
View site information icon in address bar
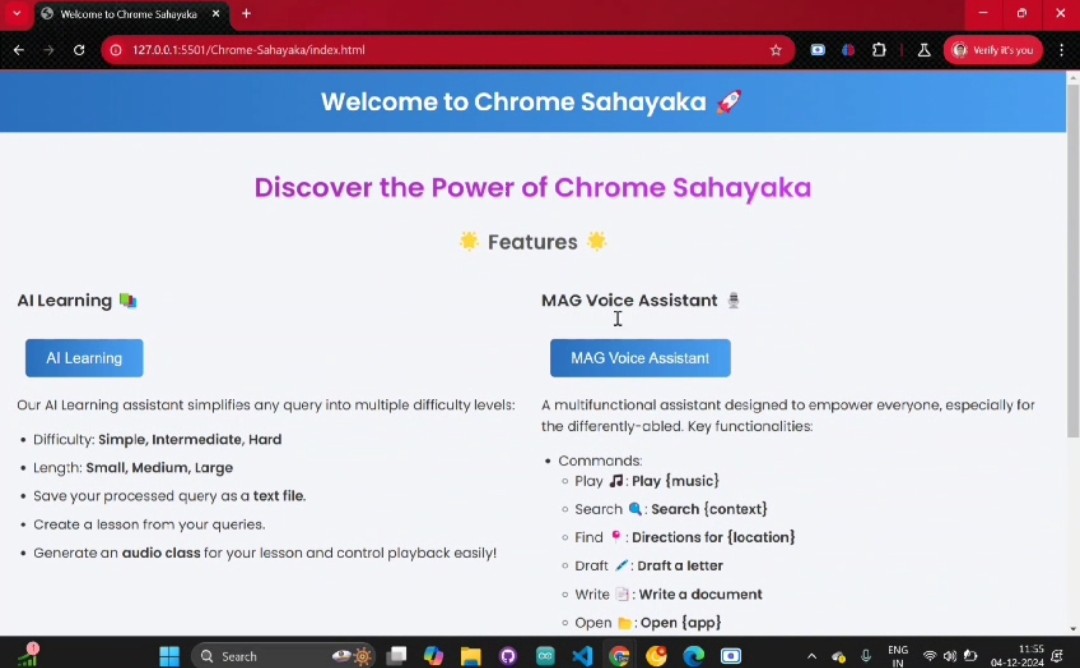coord(116,50)
